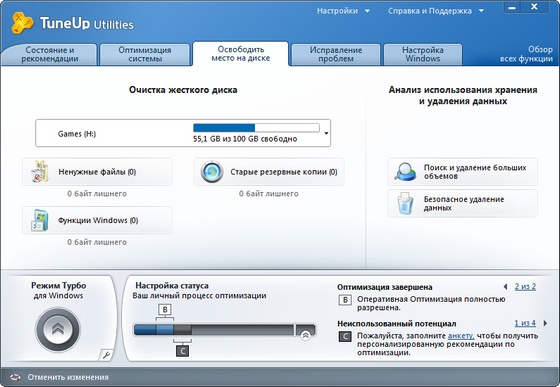Open Поиск и удаление больших объемов
This screenshot has height=387, width=560.
[x=462, y=172]
